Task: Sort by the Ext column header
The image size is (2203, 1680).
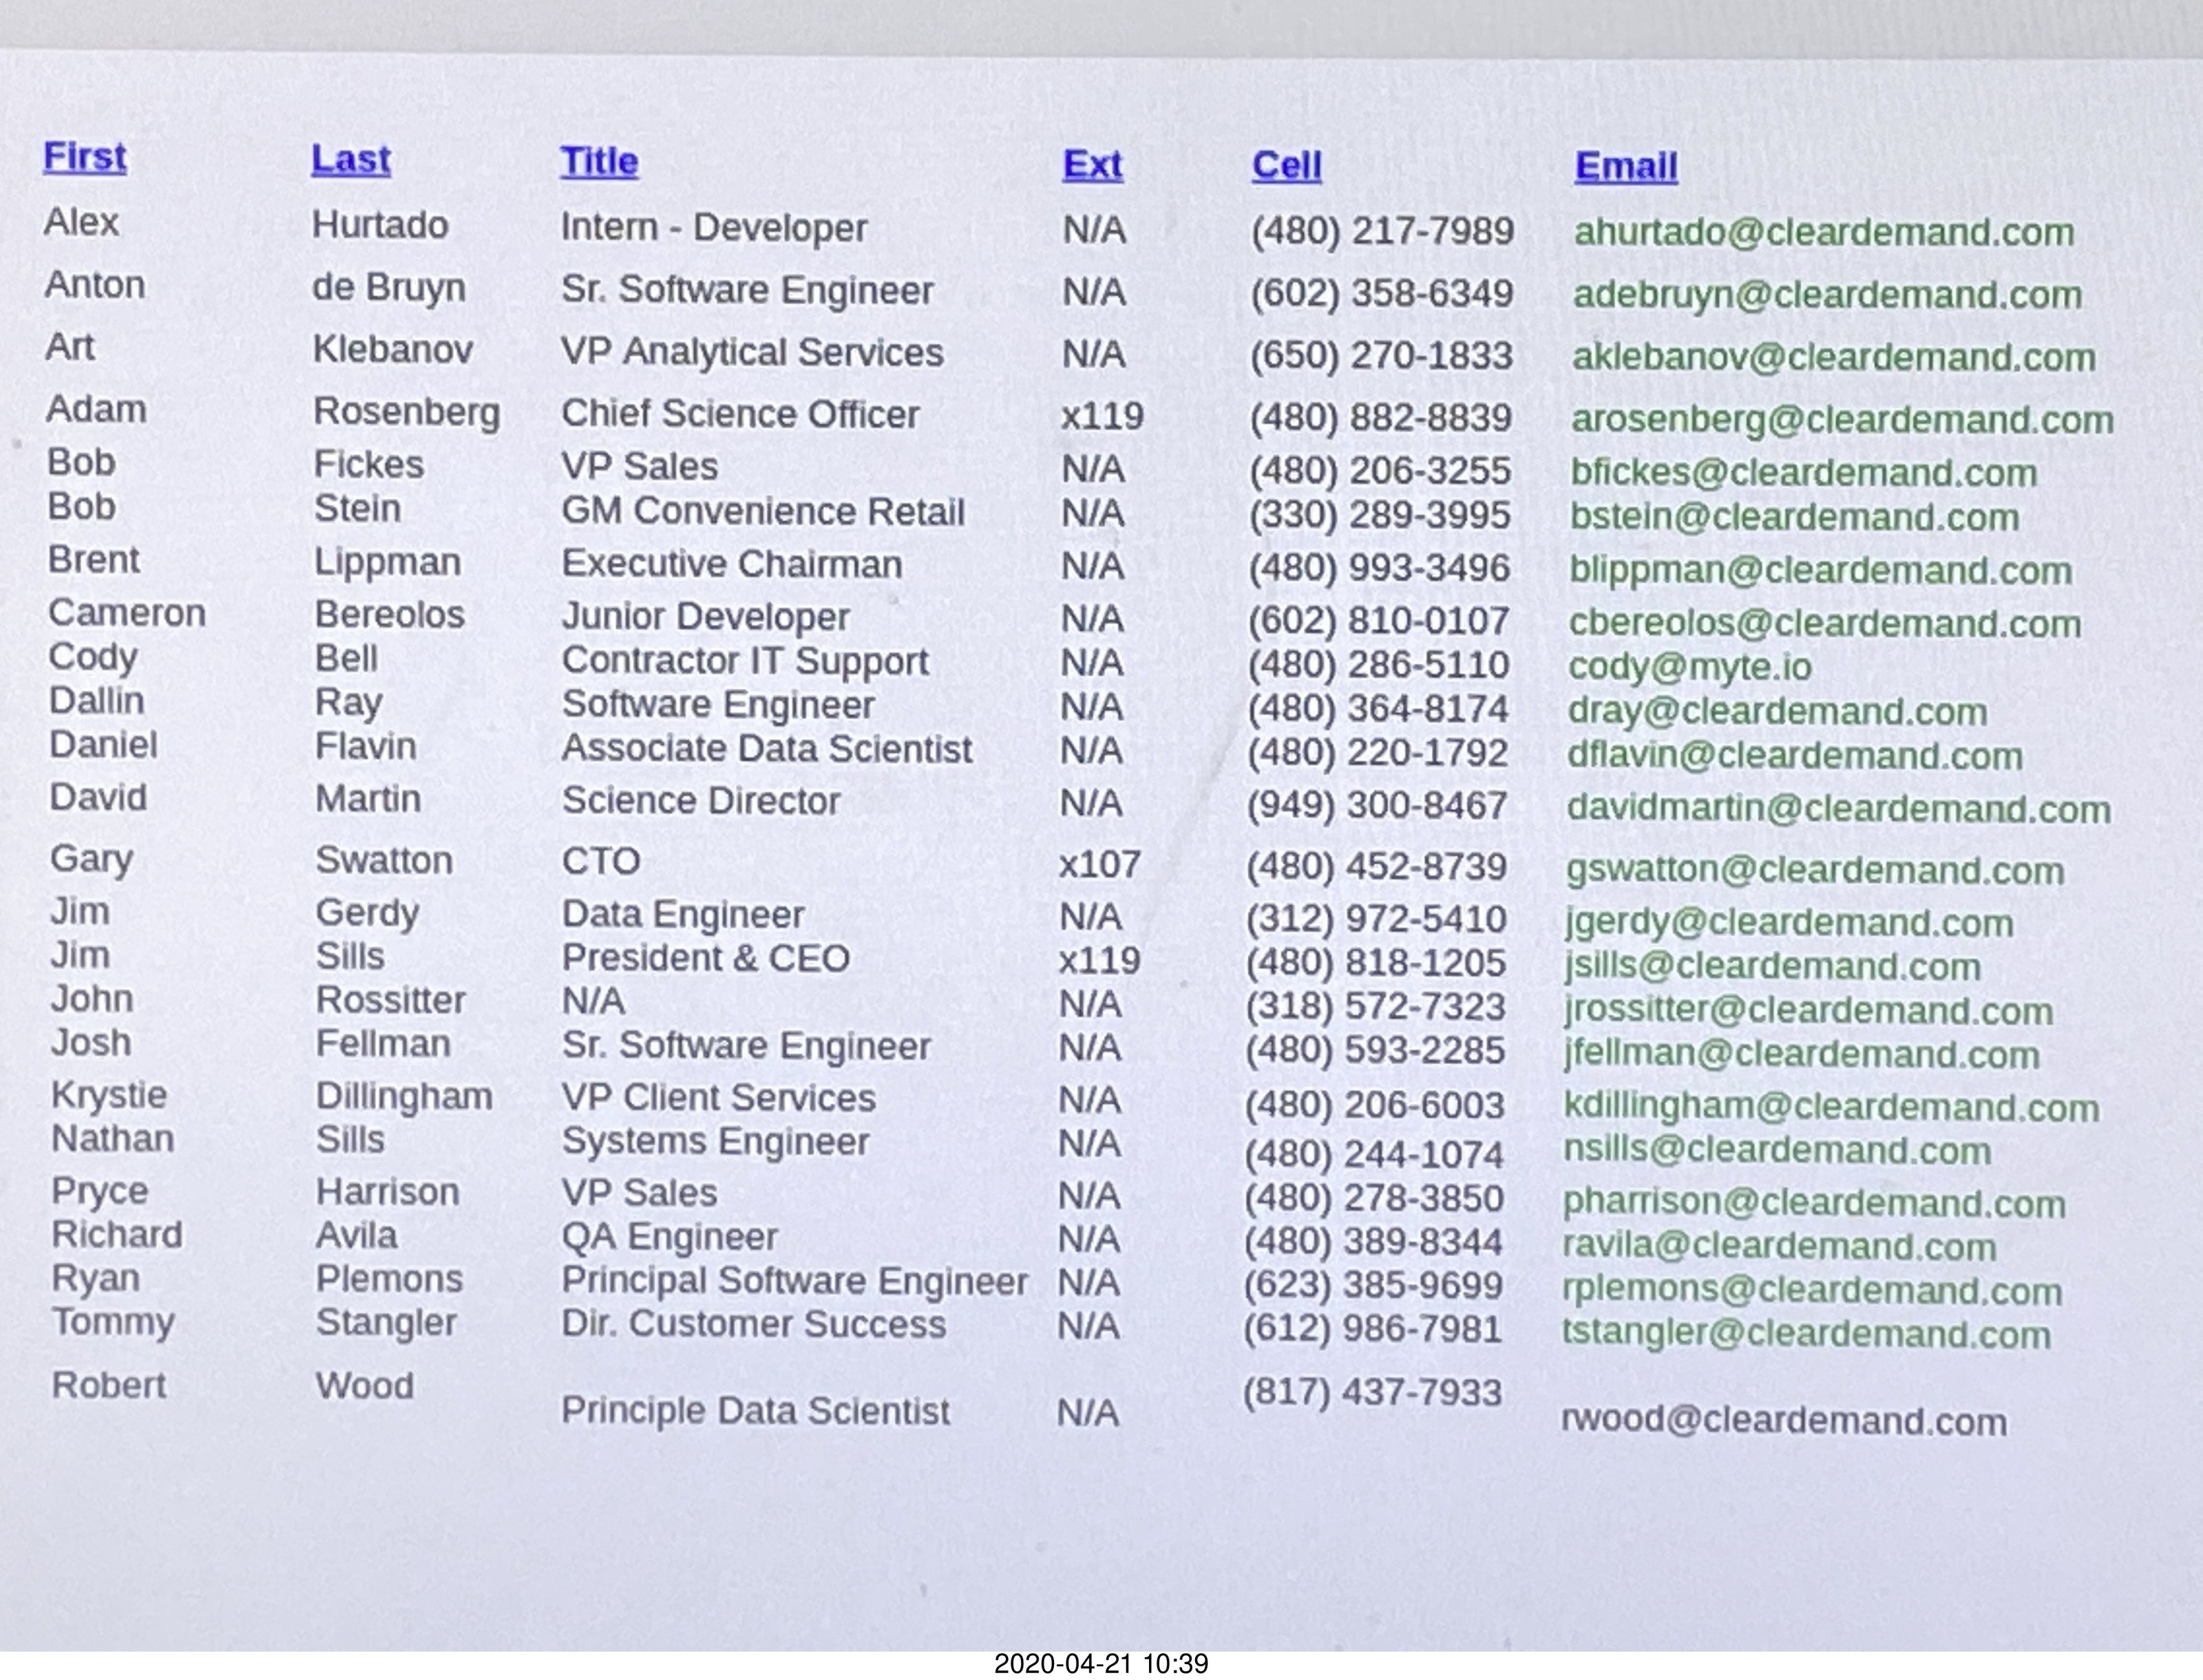Action: click(1092, 165)
